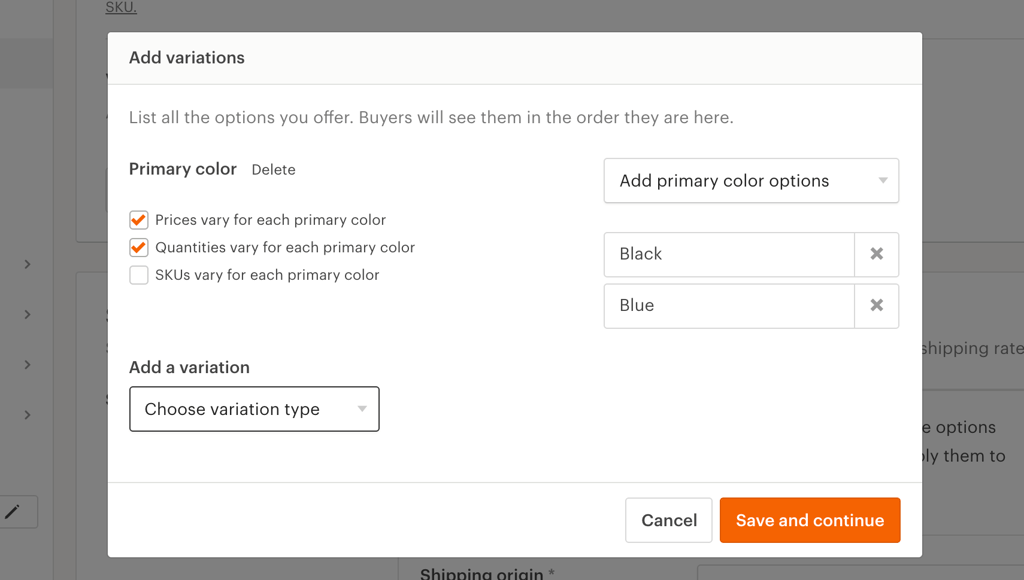This screenshot has width=1024, height=580.
Task: Click the SKU link in background page
Action: (121, 7)
